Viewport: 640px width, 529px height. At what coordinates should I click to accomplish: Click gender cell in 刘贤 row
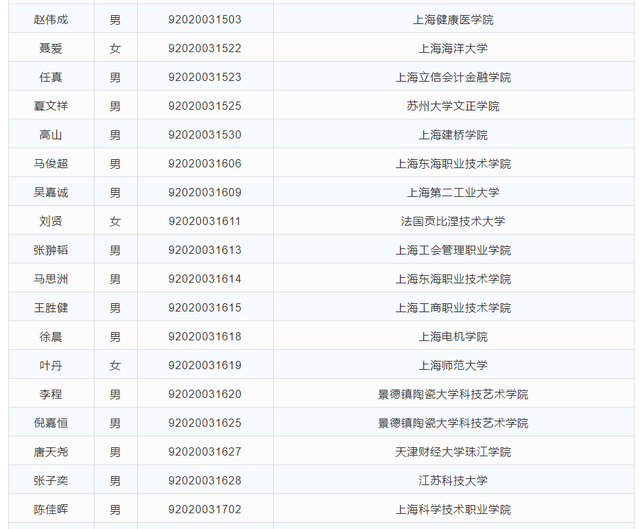pos(115,221)
